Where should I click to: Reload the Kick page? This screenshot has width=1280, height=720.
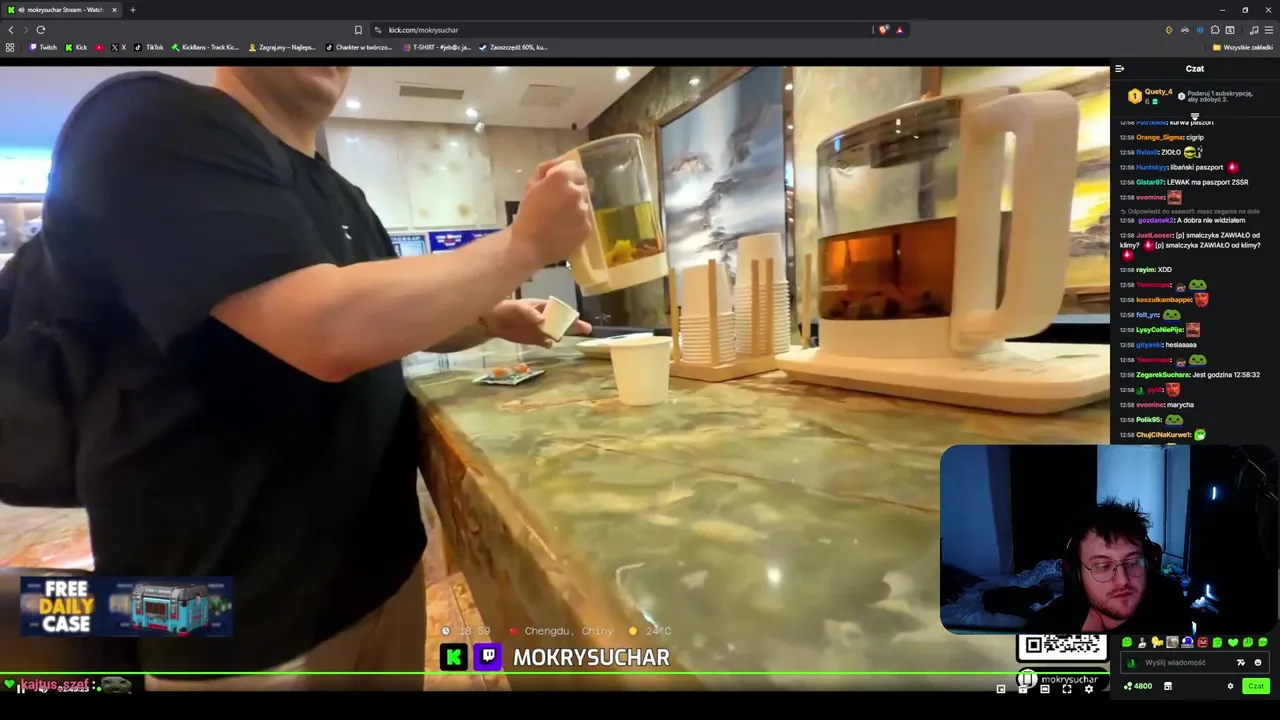pyautogui.click(x=41, y=30)
